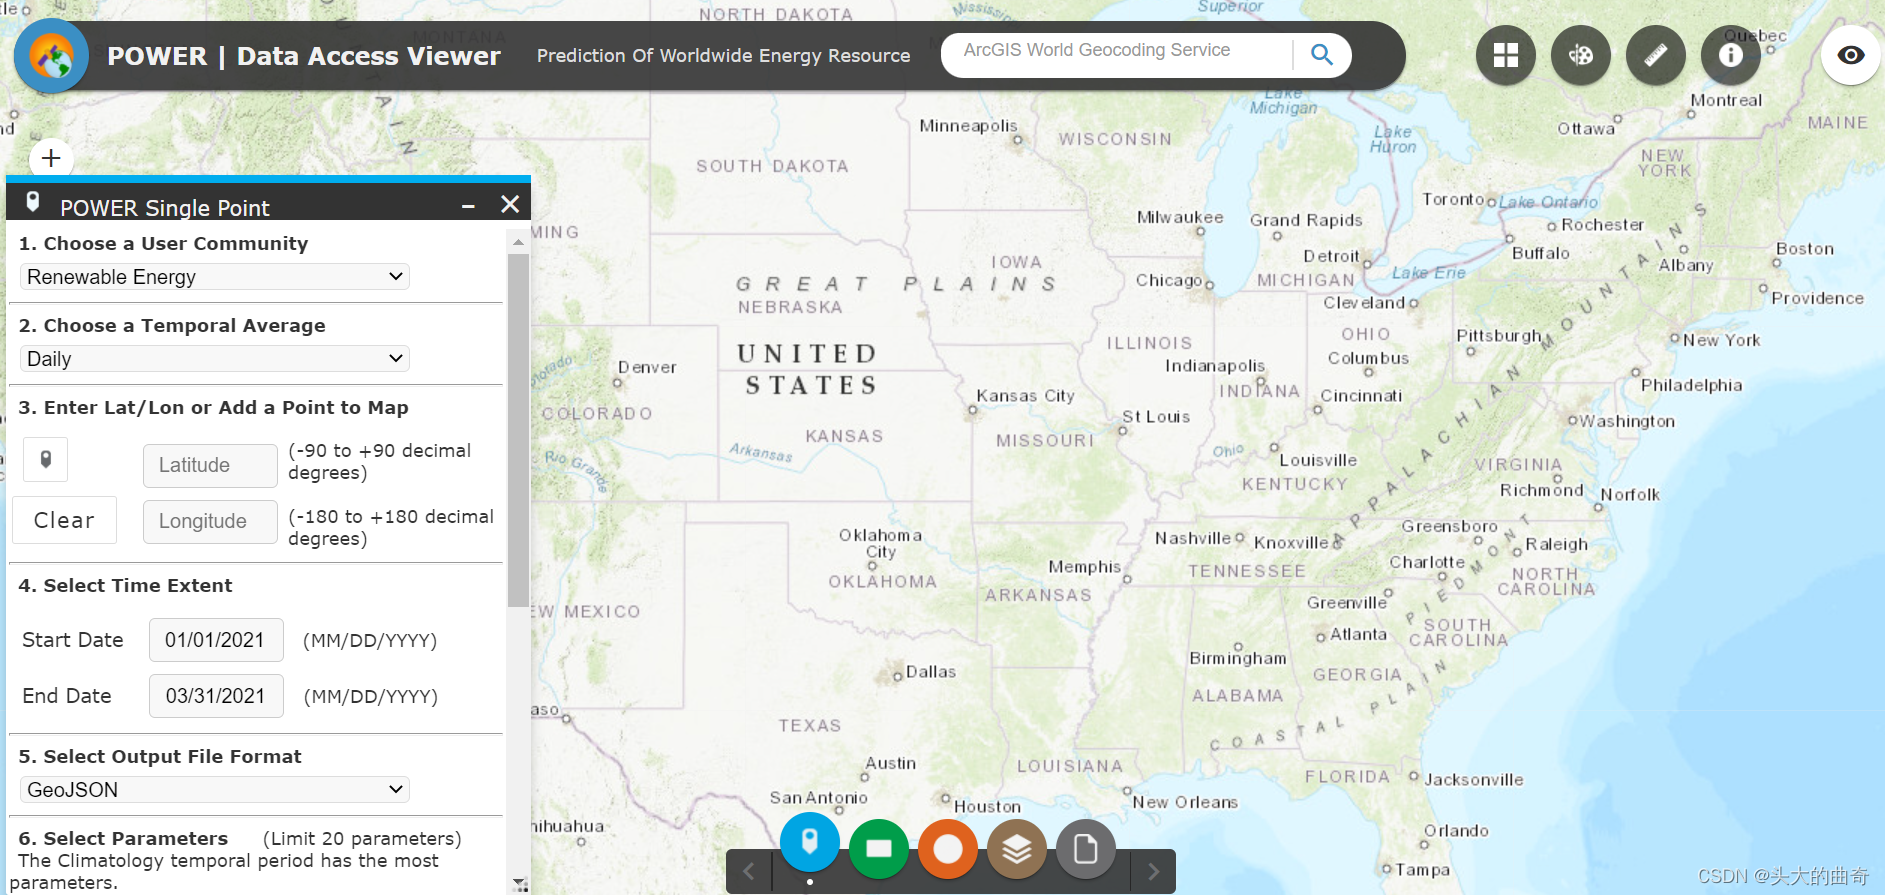Click the panel vertical scrollbar thumb
This screenshot has width=1885, height=895.
click(x=518, y=430)
